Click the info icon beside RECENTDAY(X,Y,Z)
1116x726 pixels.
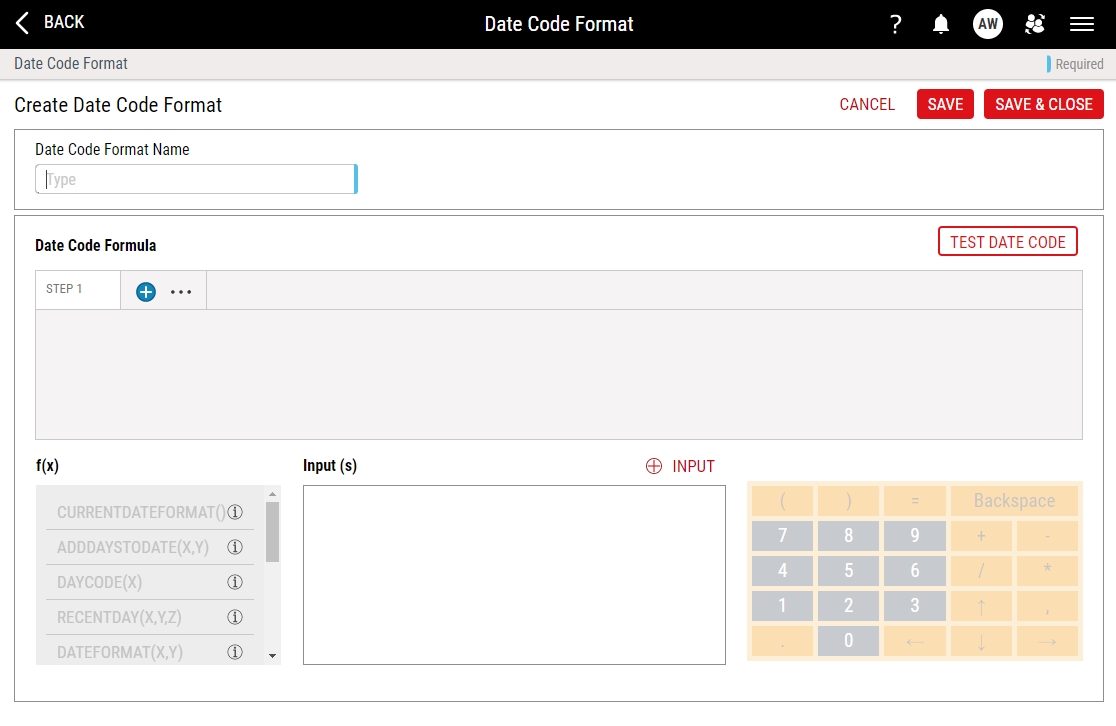(235, 617)
